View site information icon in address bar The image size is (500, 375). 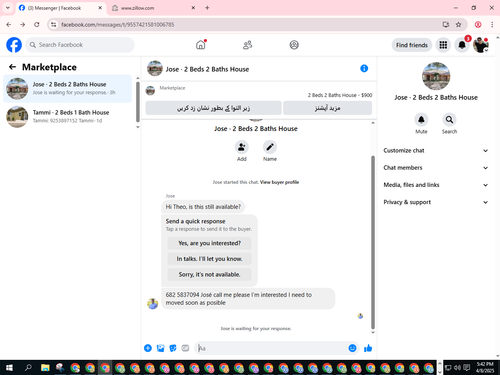click(x=54, y=24)
